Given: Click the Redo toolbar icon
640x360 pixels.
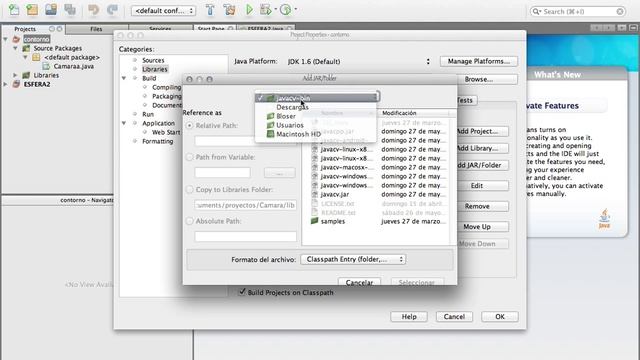Looking at the screenshot, I should pos(112,10).
